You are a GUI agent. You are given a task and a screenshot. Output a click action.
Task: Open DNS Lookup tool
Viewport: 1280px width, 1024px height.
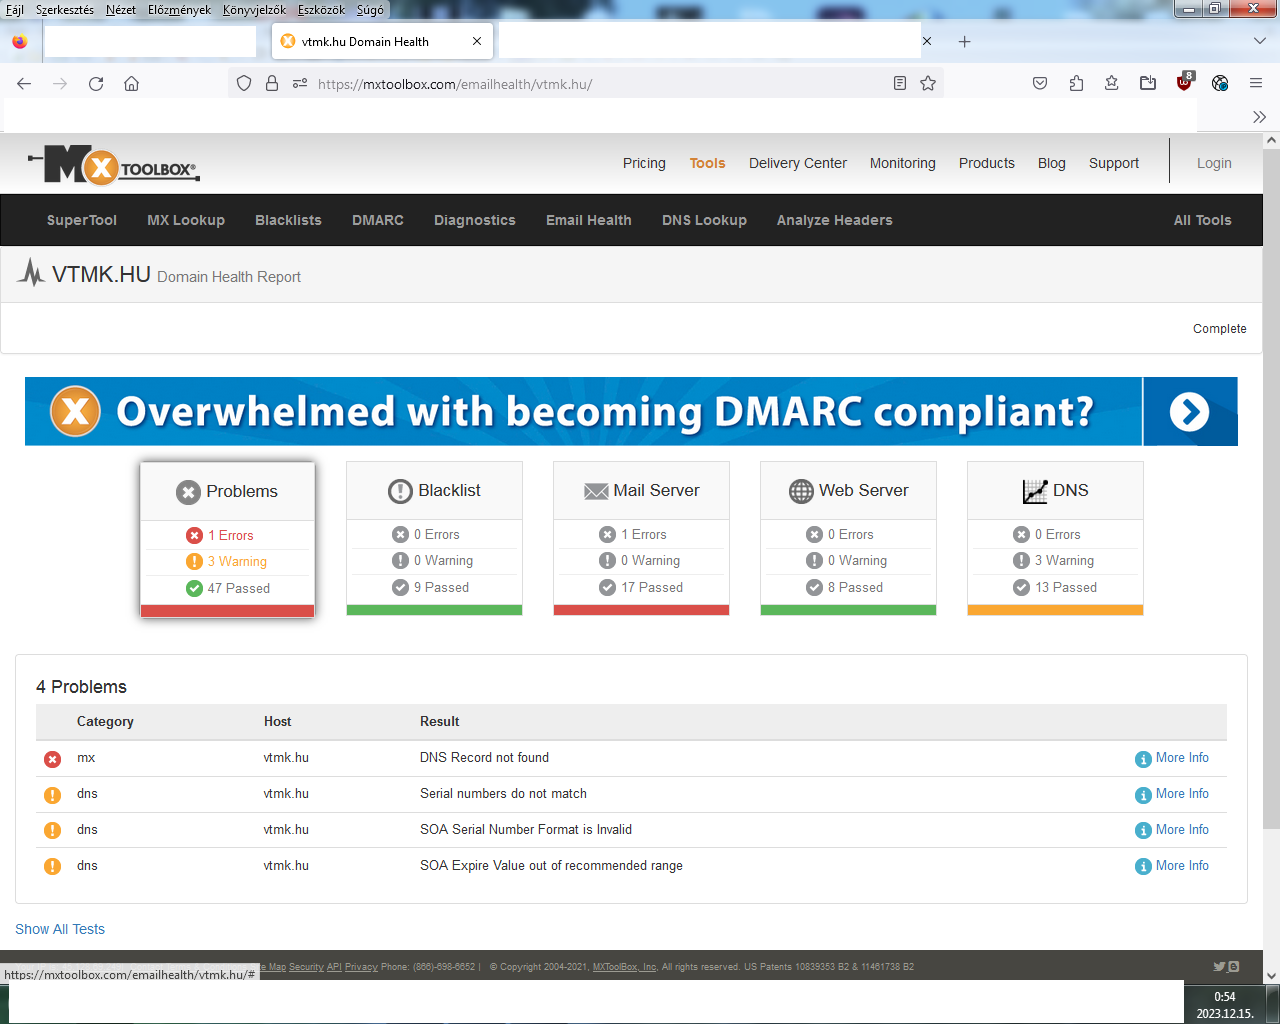point(704,220)
